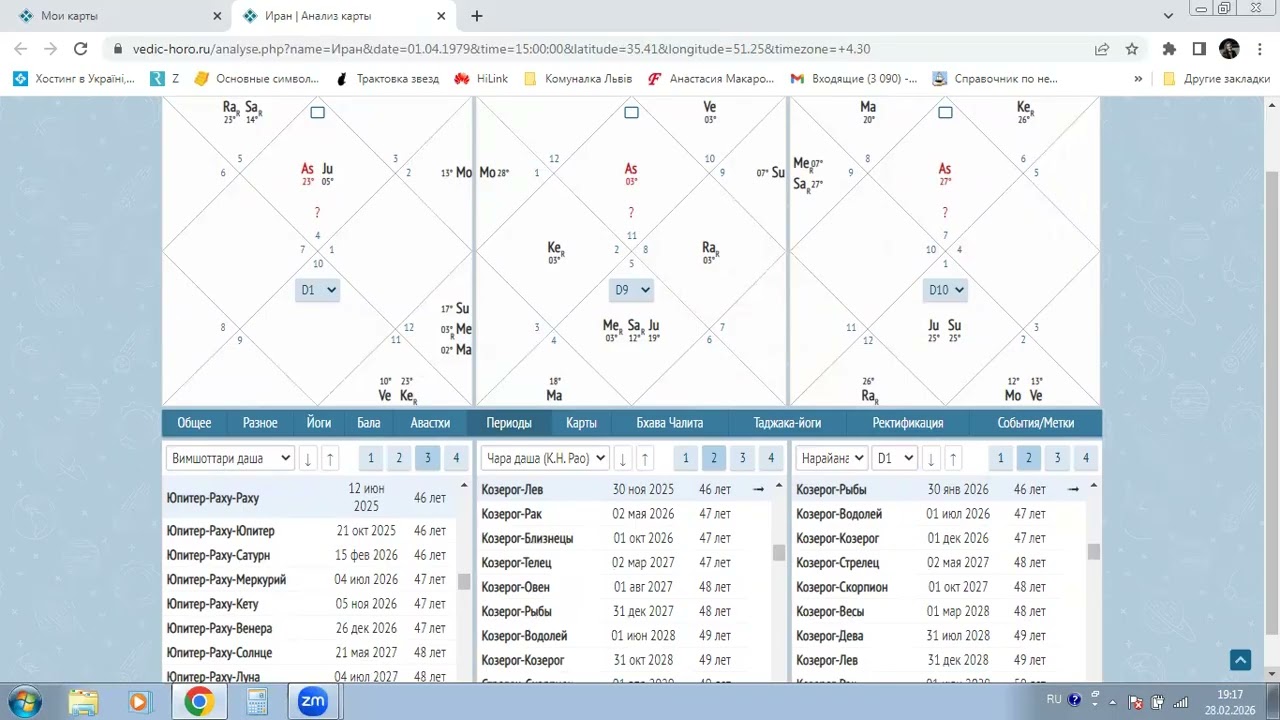
Task: Open Другие закладки folder
Action: coord(1216,78)
